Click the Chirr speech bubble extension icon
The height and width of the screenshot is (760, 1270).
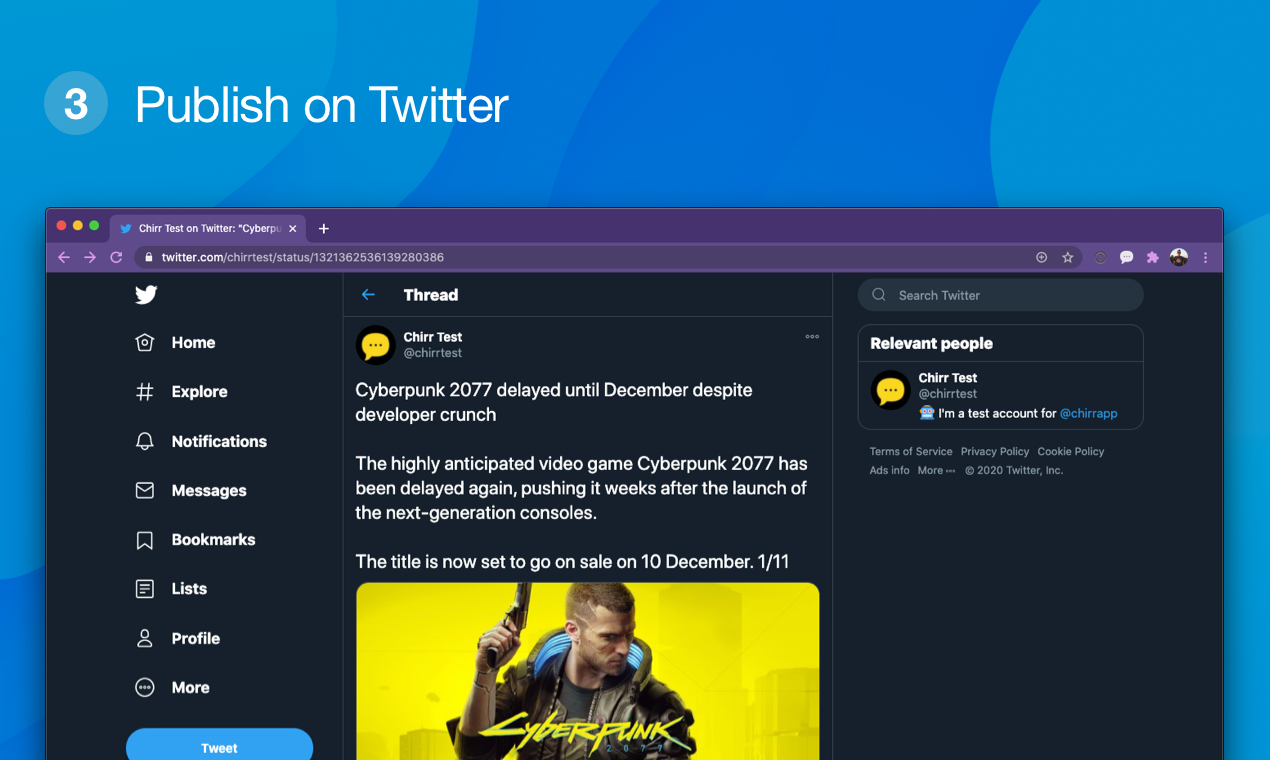[x=1126, y=257]
